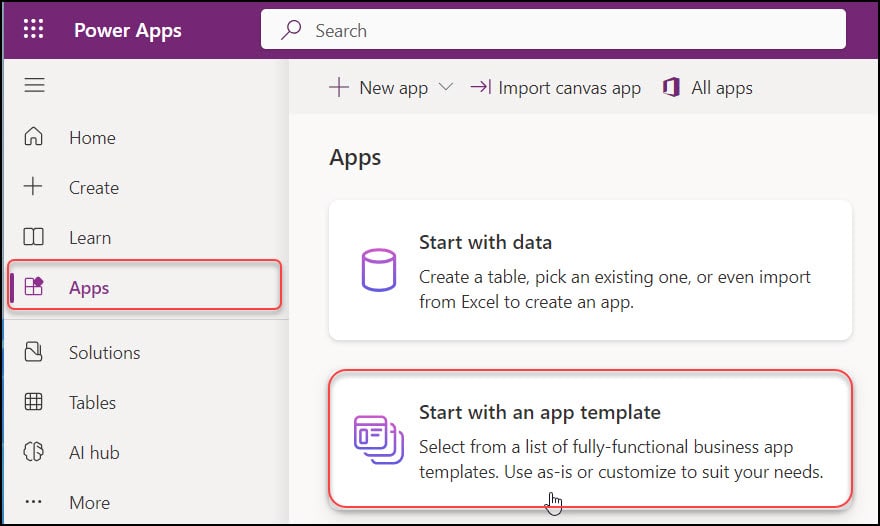The image size is (880, 526).
Task: Click the Apps page heading
Action: pos(355,158)
